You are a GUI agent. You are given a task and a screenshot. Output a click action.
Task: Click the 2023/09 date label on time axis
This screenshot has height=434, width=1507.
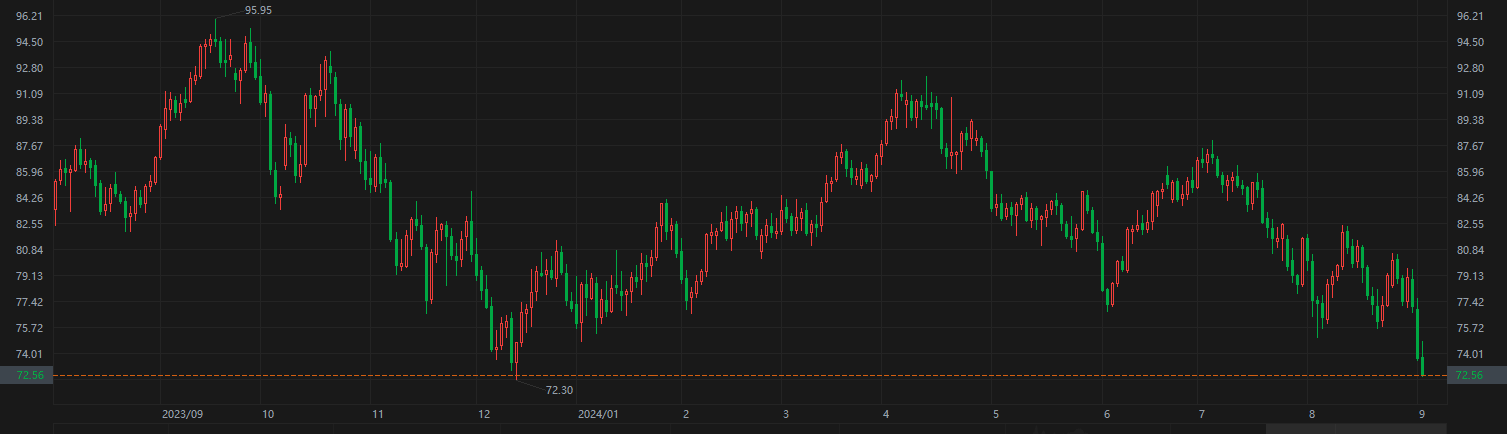182,413
